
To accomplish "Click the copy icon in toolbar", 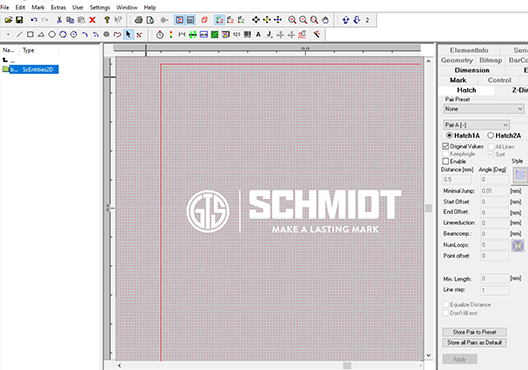I will [70, 20].
